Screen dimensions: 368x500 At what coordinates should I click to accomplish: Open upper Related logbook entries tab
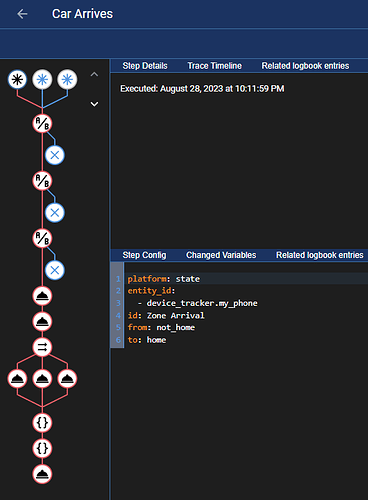click(305, 66)
